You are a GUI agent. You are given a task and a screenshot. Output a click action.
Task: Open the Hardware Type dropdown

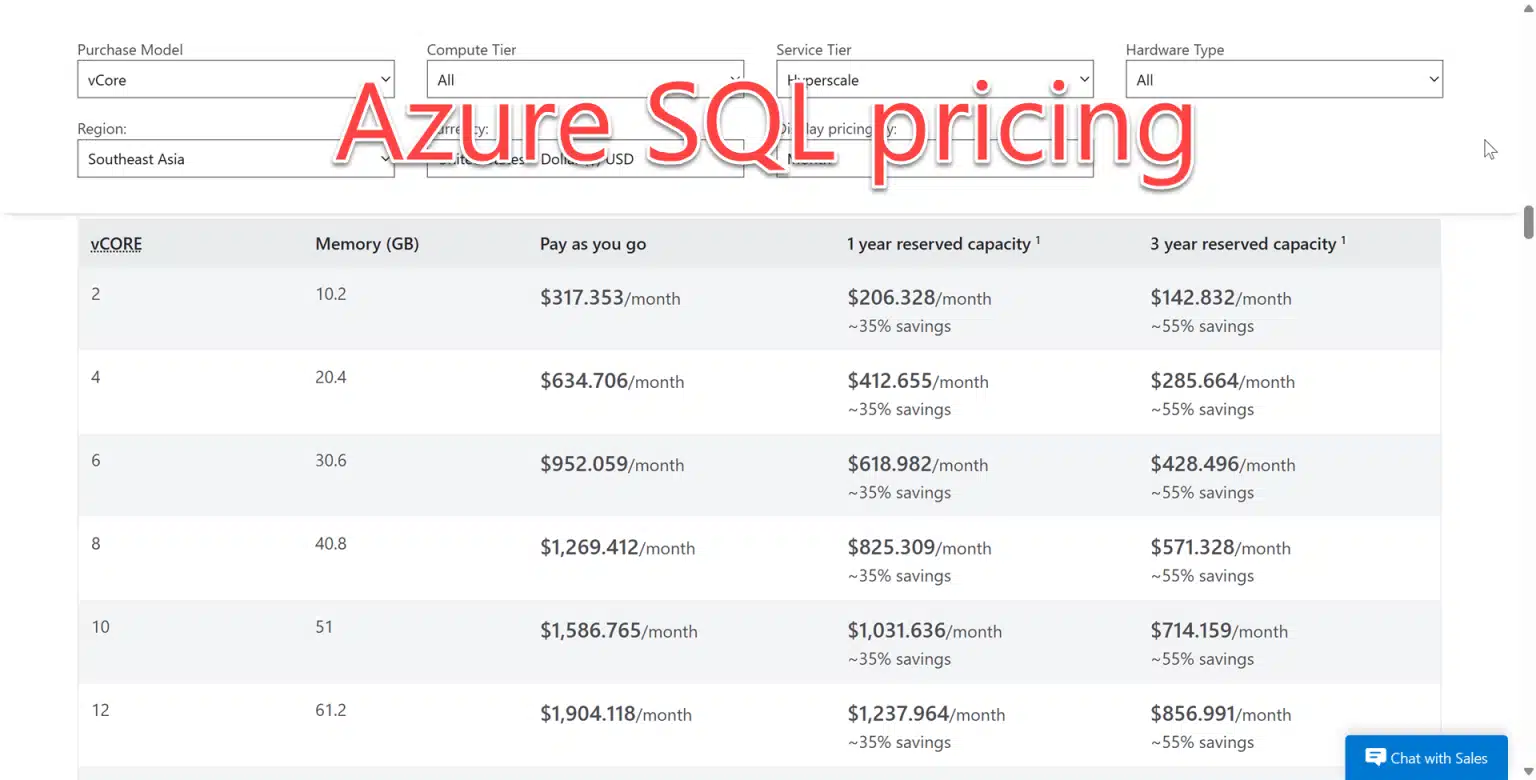coord(1284,79)
